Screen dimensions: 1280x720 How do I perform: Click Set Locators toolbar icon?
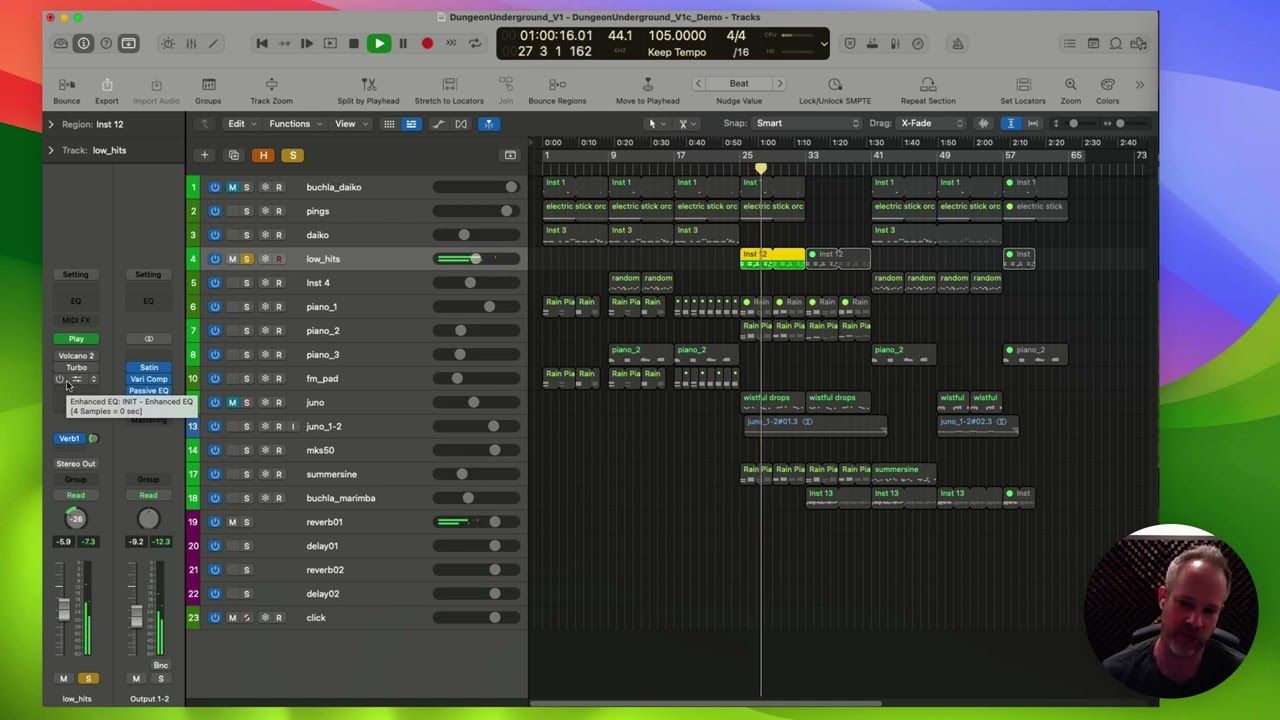click(x=1023, y=85)
